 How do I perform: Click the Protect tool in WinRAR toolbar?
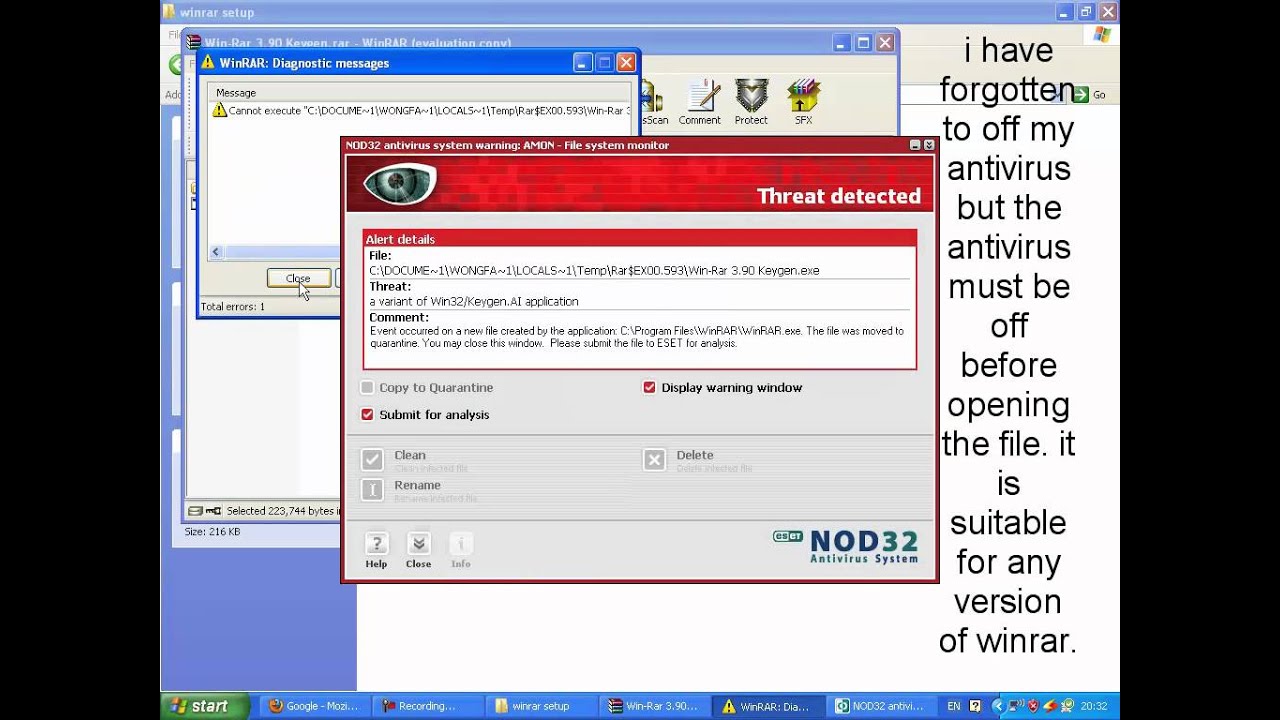(751, 103)
